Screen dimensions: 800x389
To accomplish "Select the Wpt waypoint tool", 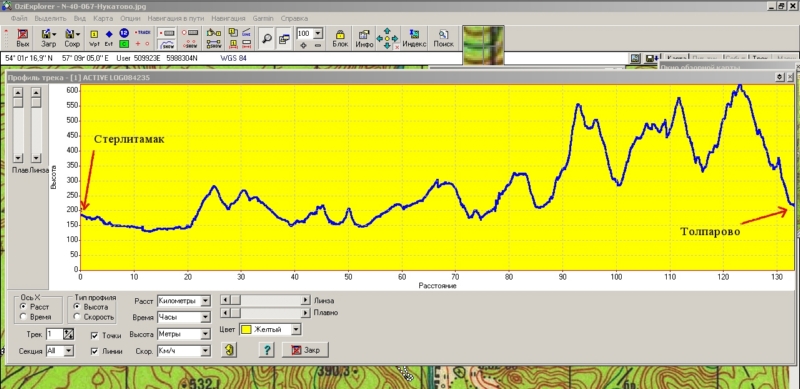I will 94,38.
